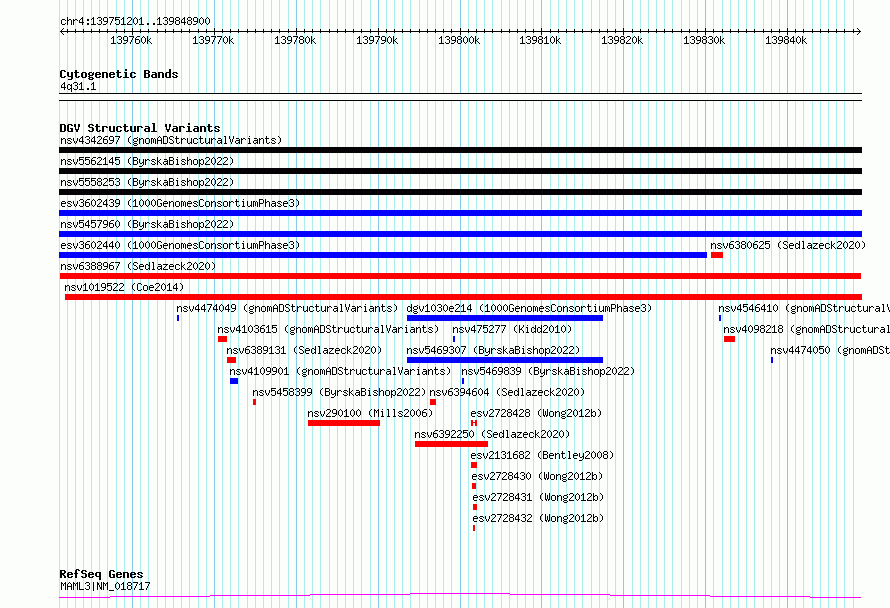
Task: Click nsv4474049 gnomADStructuralVariants label
Action: tap(287, 308)
